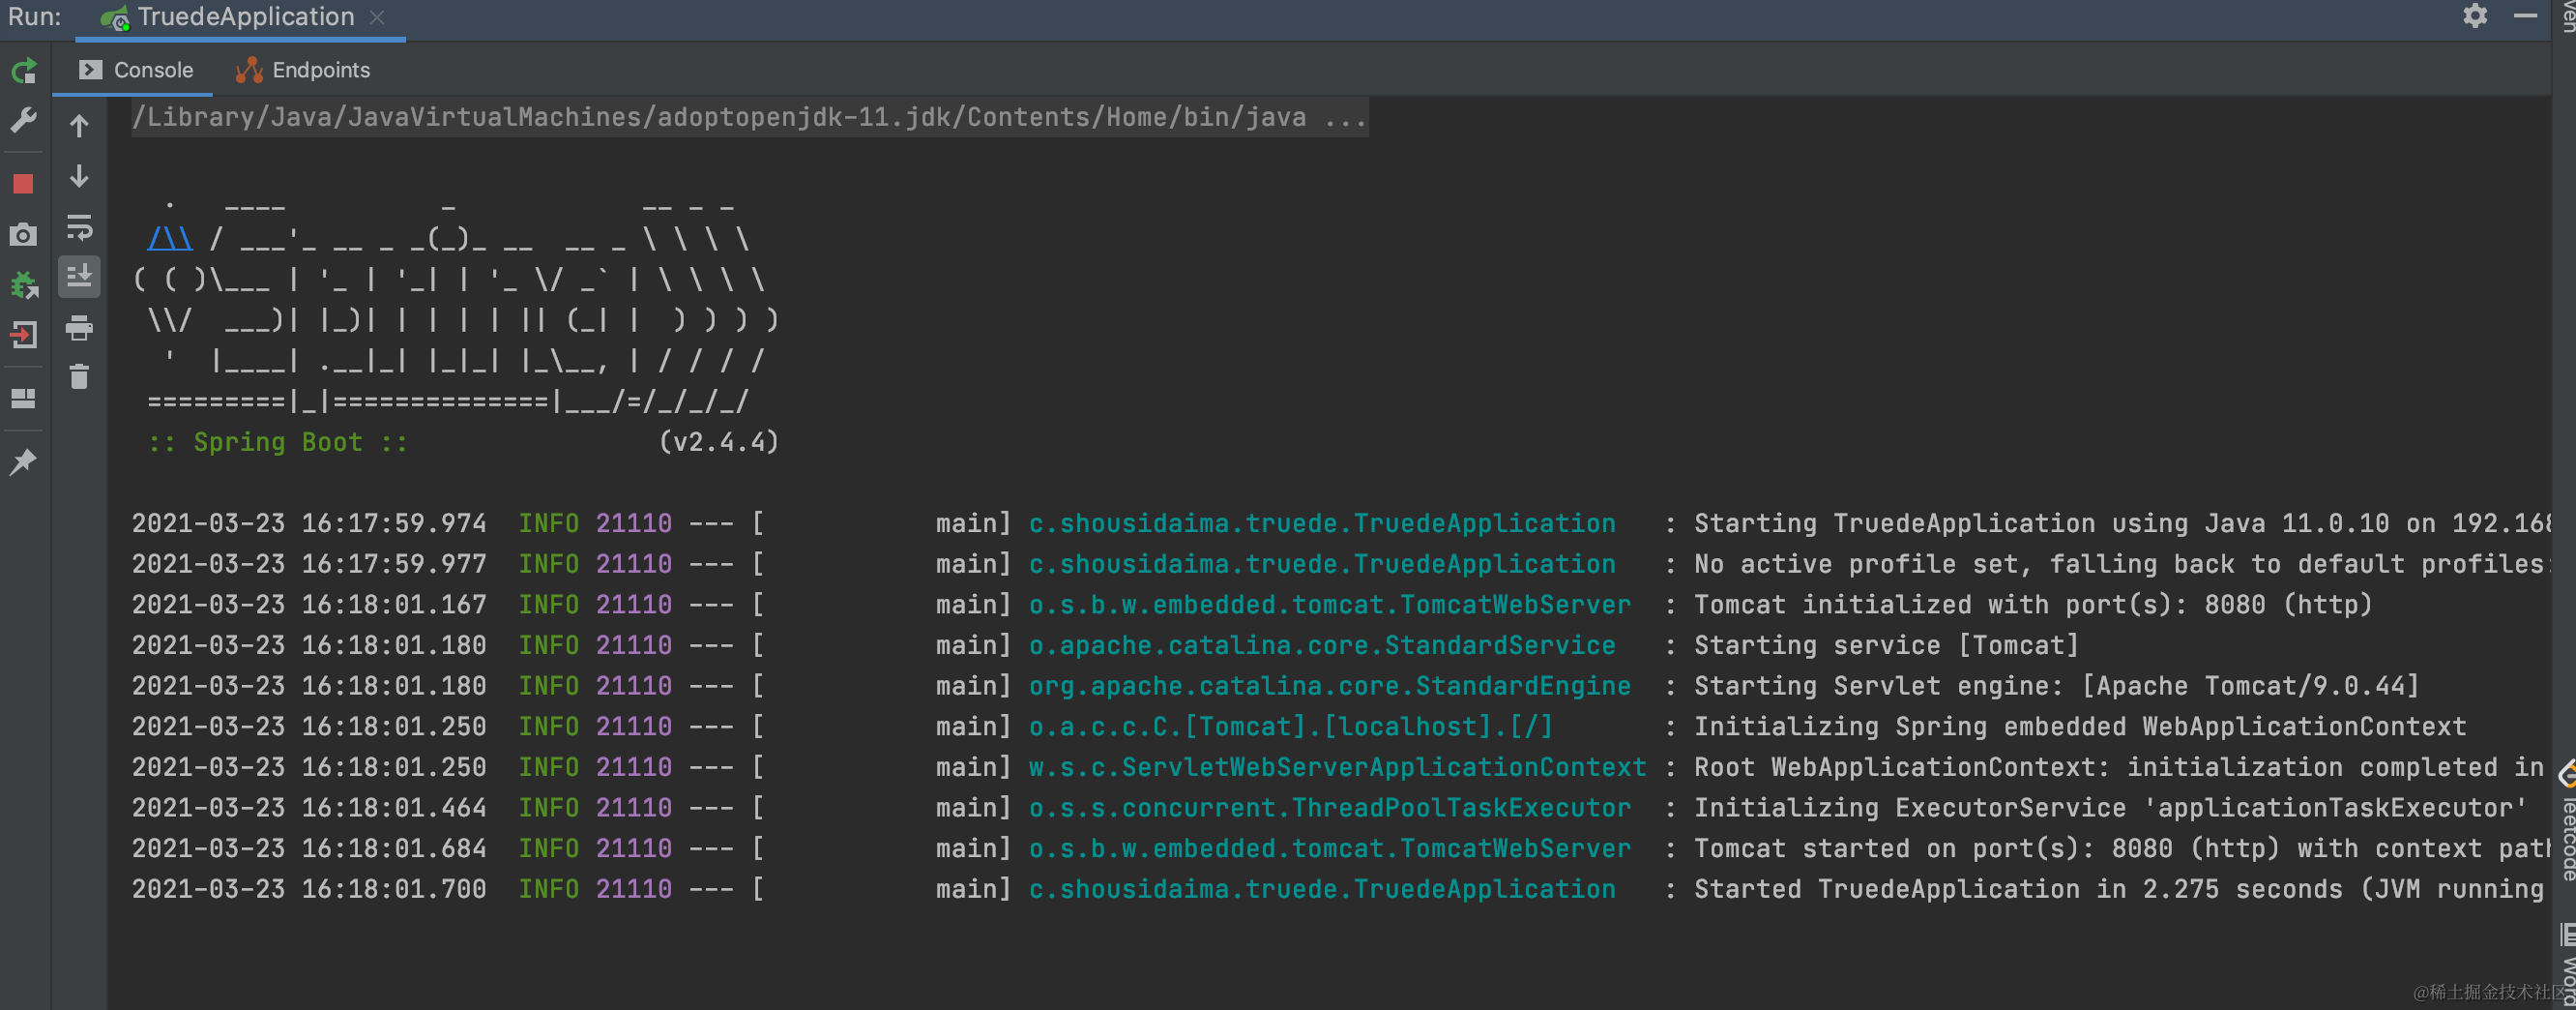2576x1010 pixels.
Task: Click the green bug reload icon
Action: [x=24, y=285]
